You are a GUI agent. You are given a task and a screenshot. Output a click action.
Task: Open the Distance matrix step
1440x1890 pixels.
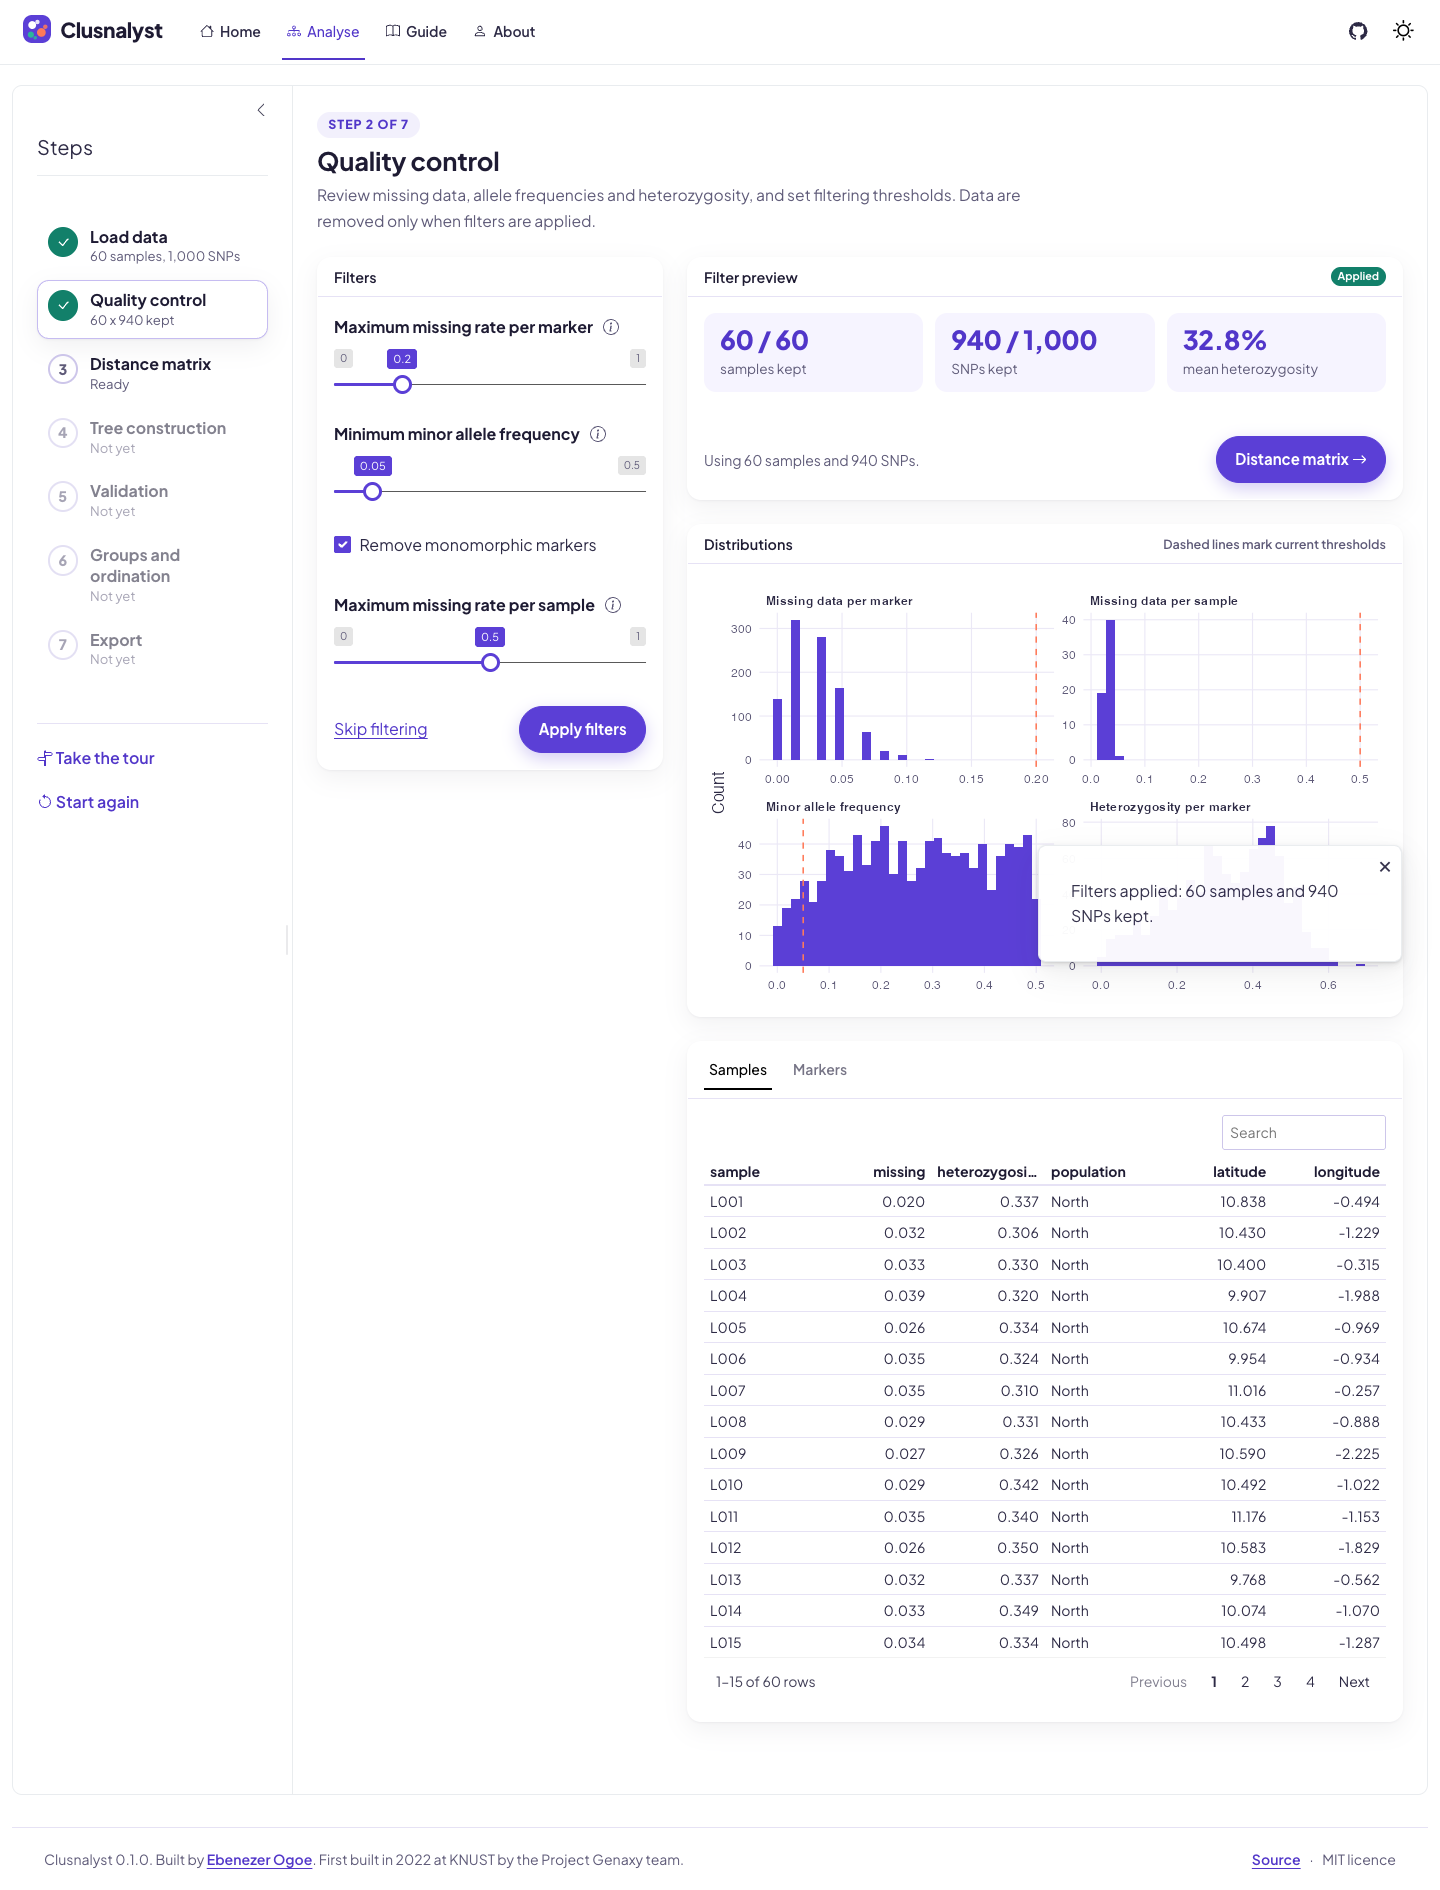[x=152, y=373]
